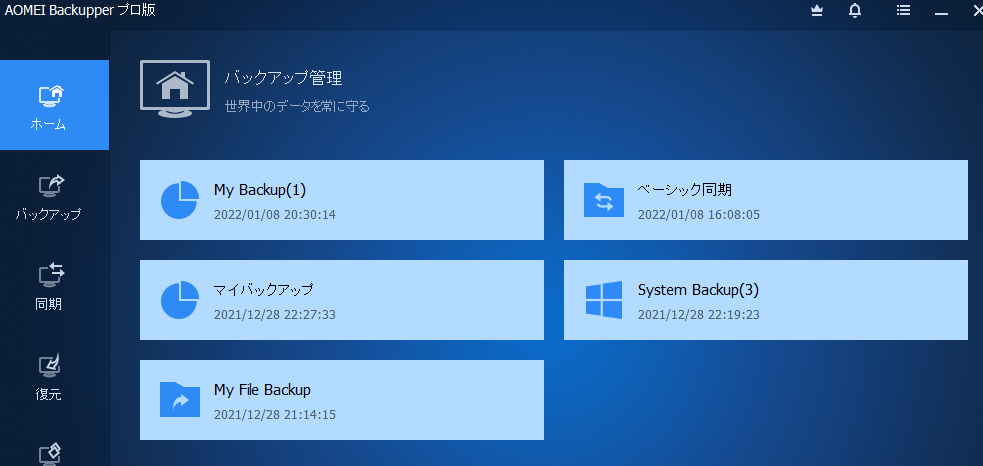Go to the Backup (バックアップ) section
983x466 pixels.
click(x=49, y=197)
